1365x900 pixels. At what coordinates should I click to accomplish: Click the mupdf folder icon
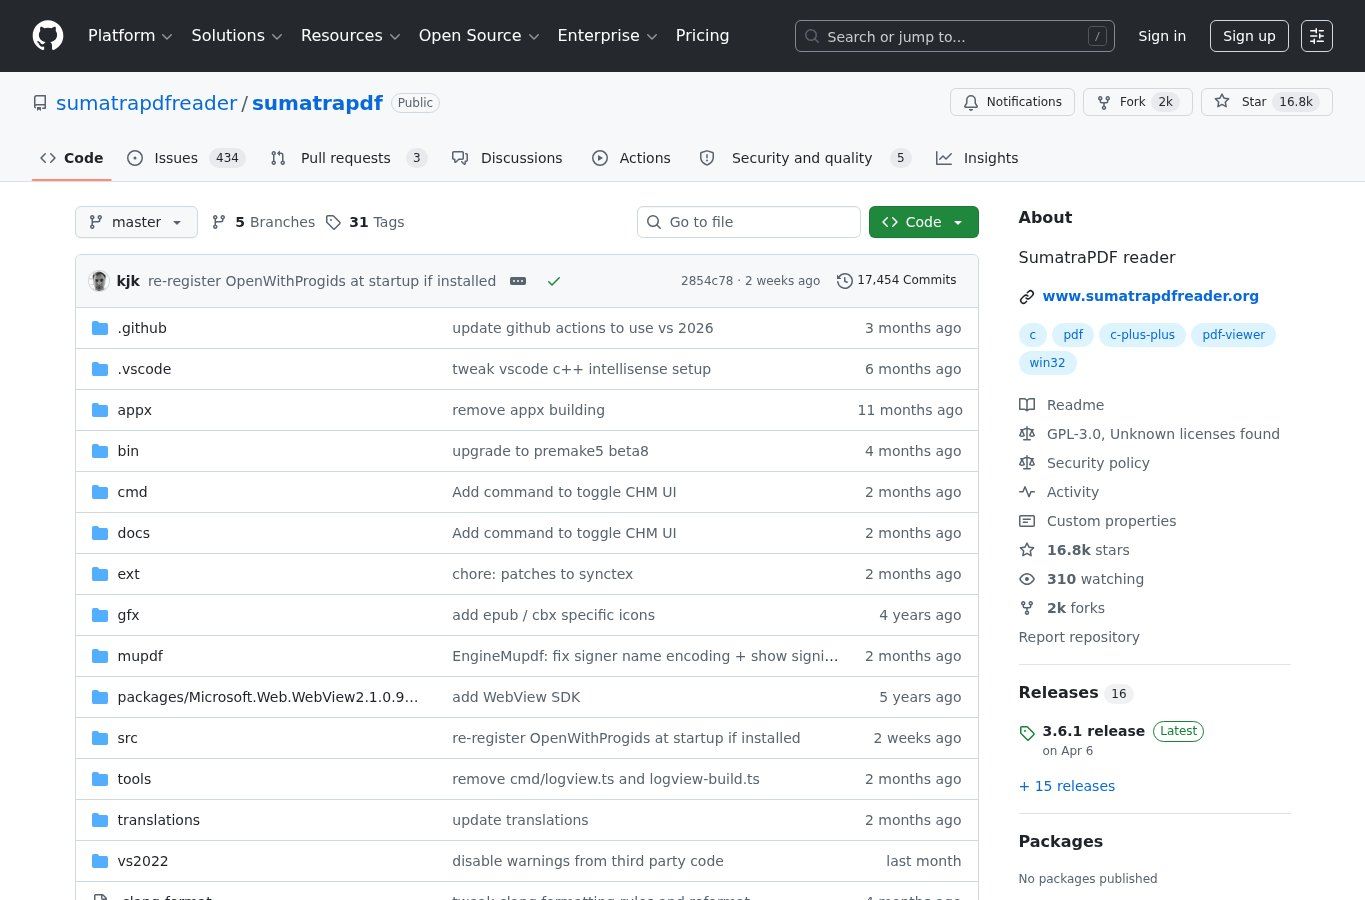tap(100, 656)
